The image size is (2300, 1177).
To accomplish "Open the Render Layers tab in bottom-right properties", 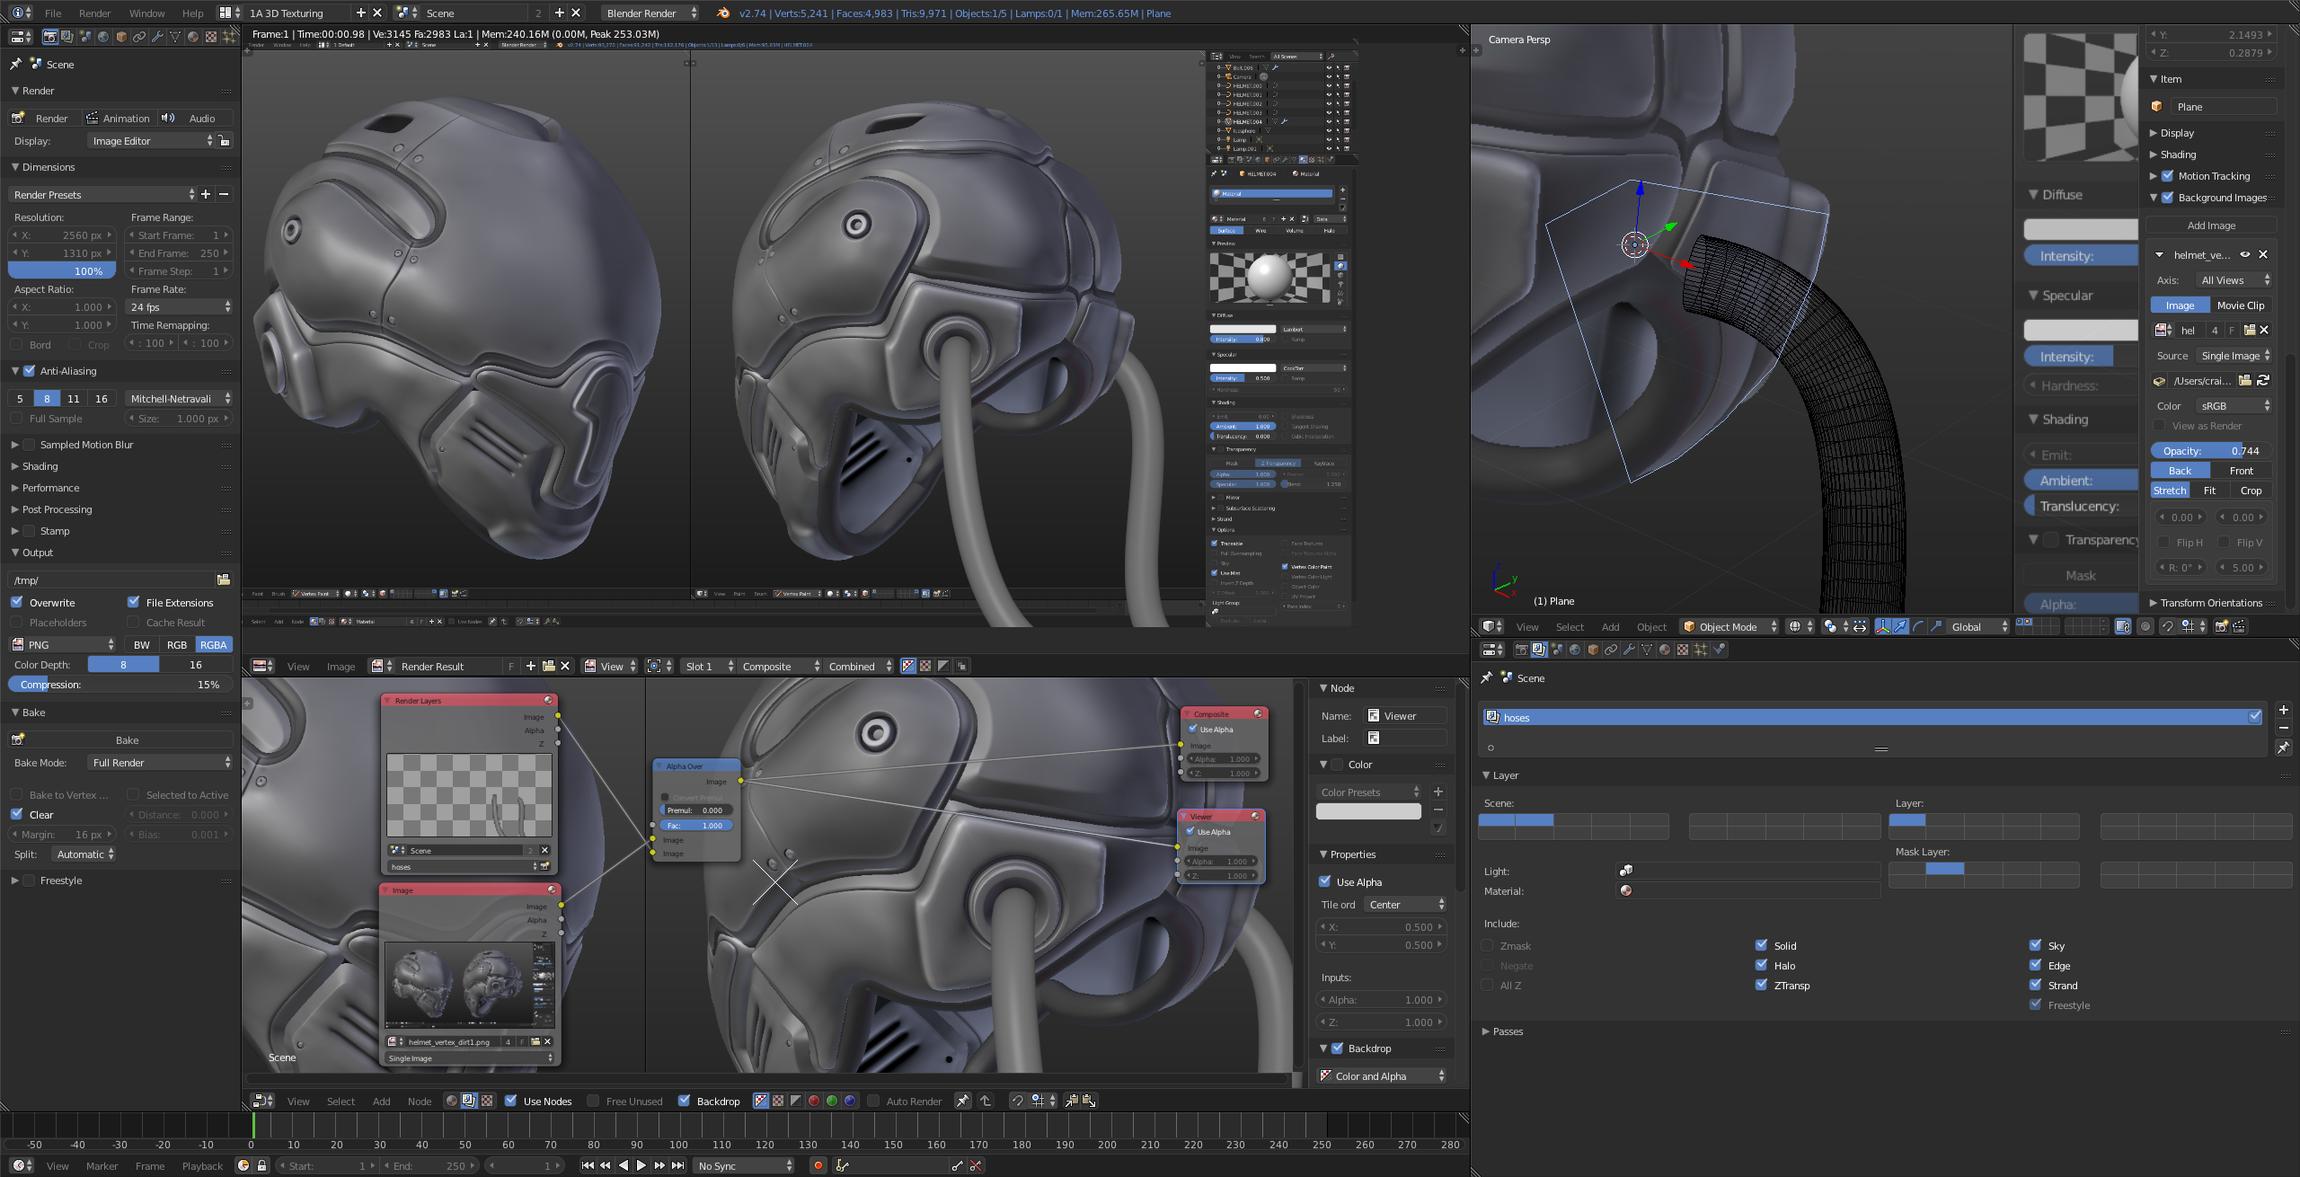I will [x=1539, y=650].
